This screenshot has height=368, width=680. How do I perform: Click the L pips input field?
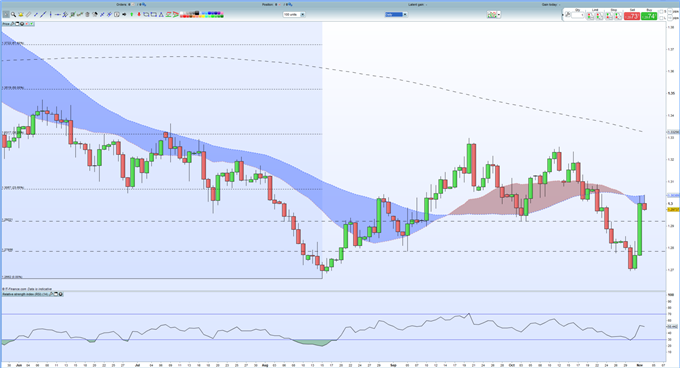[x=670, y=18]
